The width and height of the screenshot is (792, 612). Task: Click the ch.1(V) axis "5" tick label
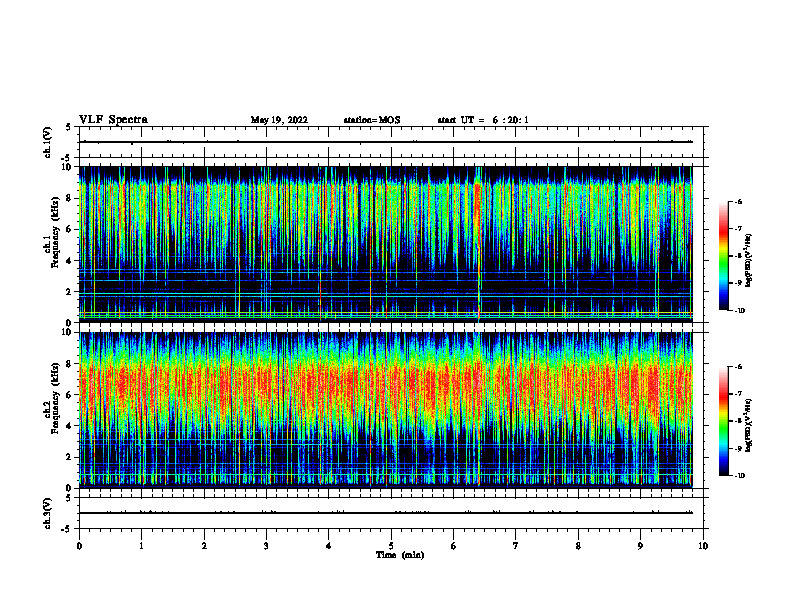click(68, 128)
